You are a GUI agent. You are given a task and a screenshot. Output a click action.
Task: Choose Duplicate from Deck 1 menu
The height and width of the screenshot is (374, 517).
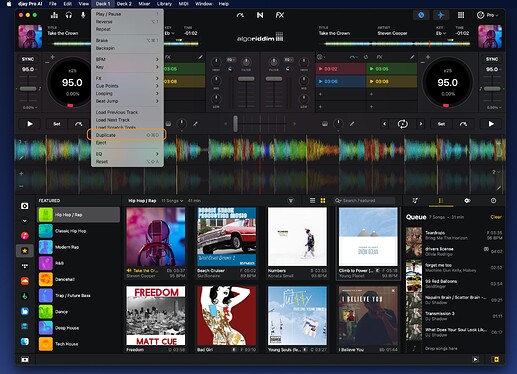127,135
